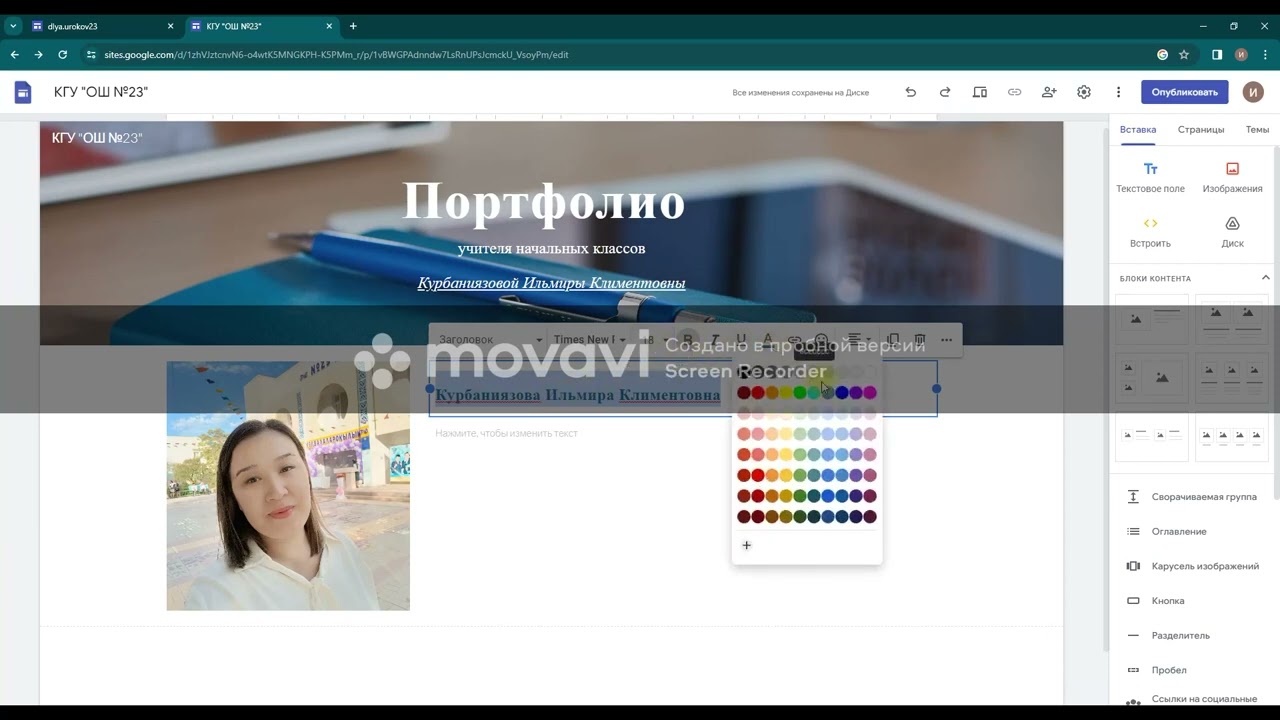The width and height of the screenshot is (1280, 720).
Task: Open site settings gear
Action: point(1084,92)
